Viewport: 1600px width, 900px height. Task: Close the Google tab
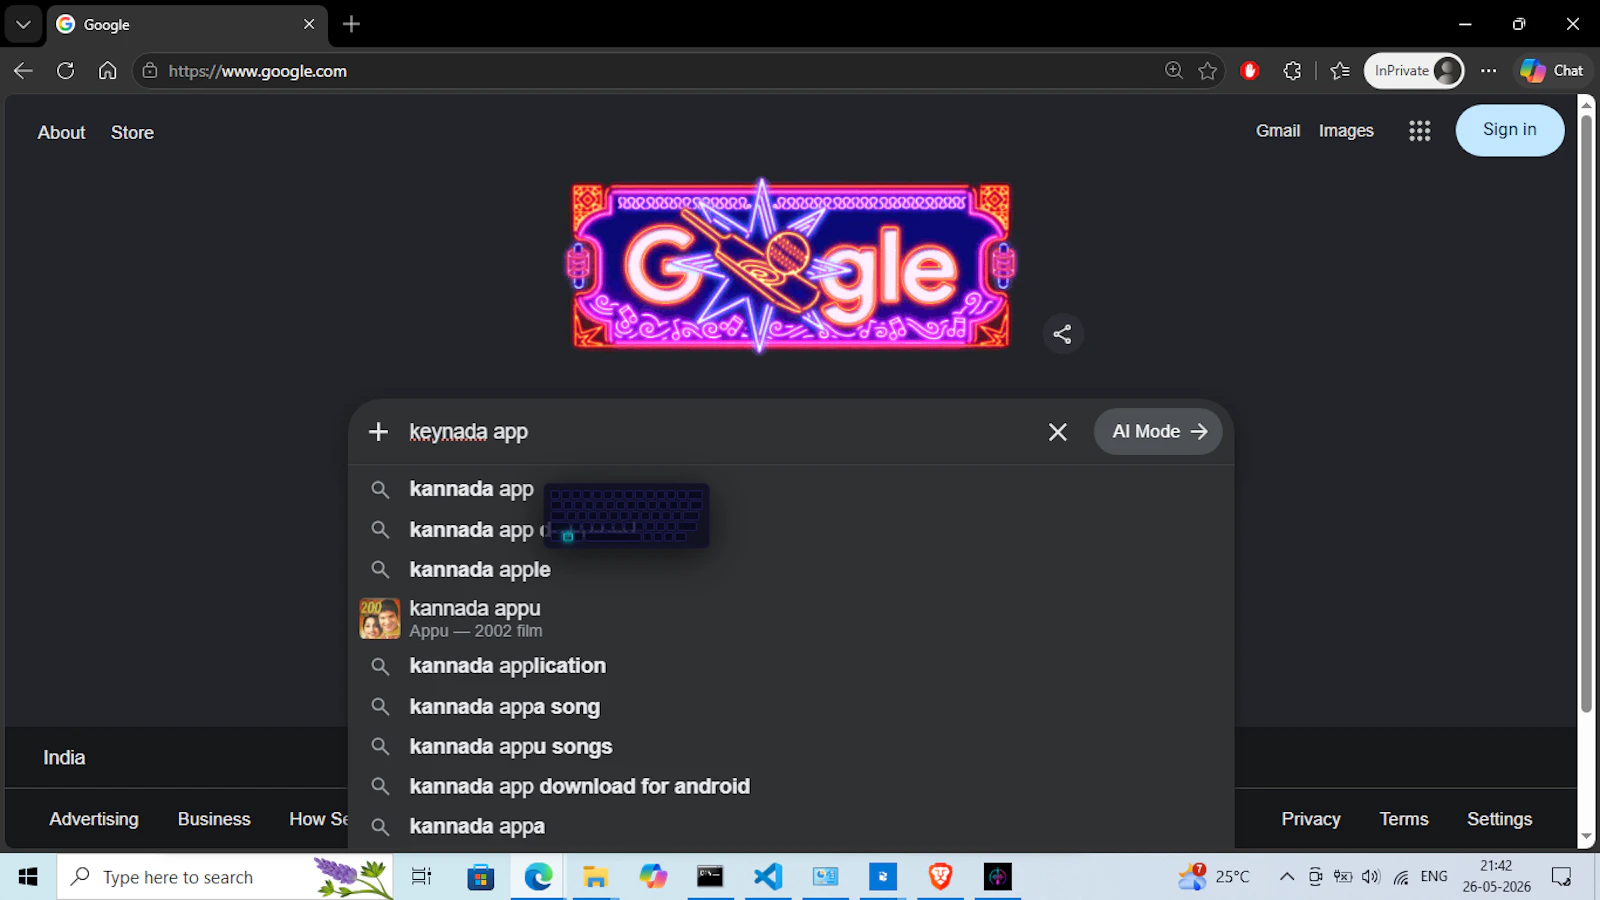(x=309, y=24)
